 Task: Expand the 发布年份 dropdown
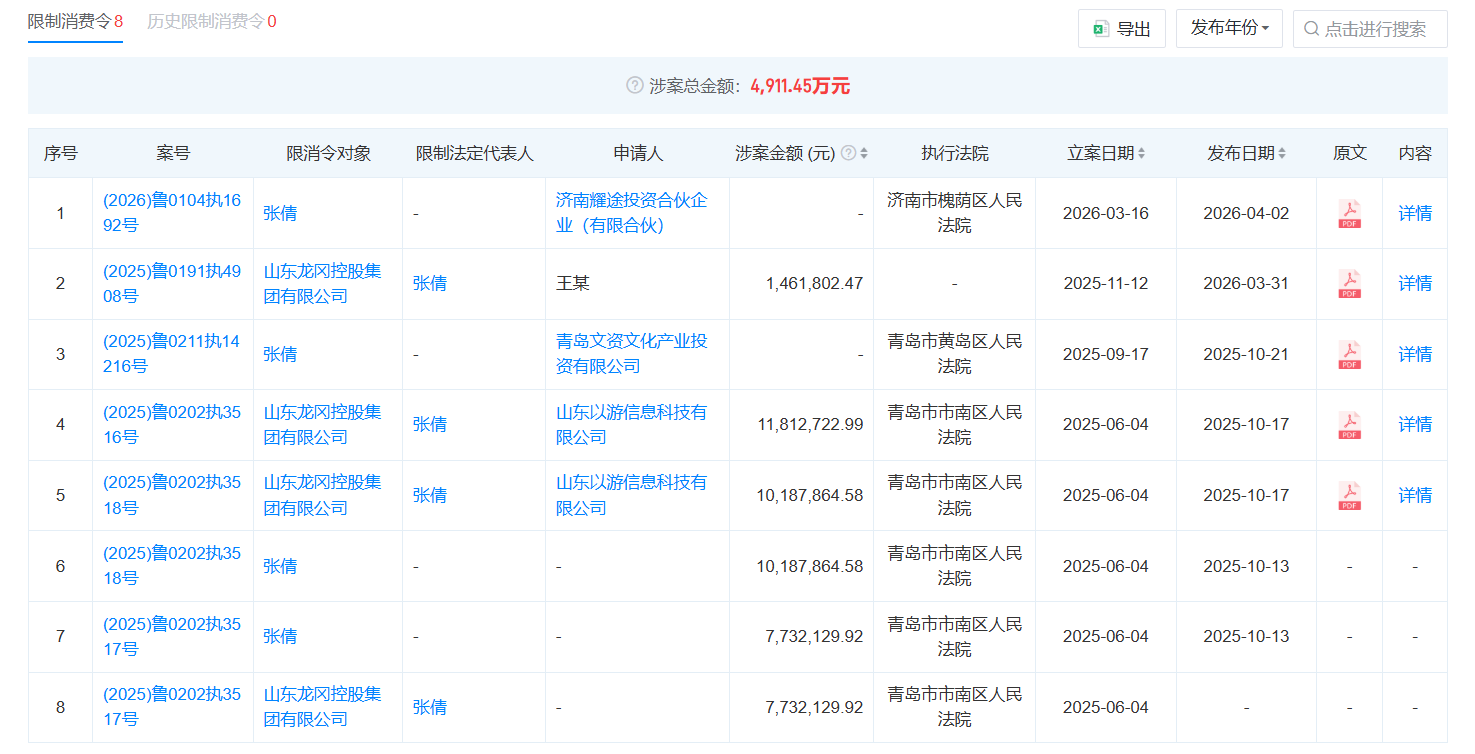1229,29
